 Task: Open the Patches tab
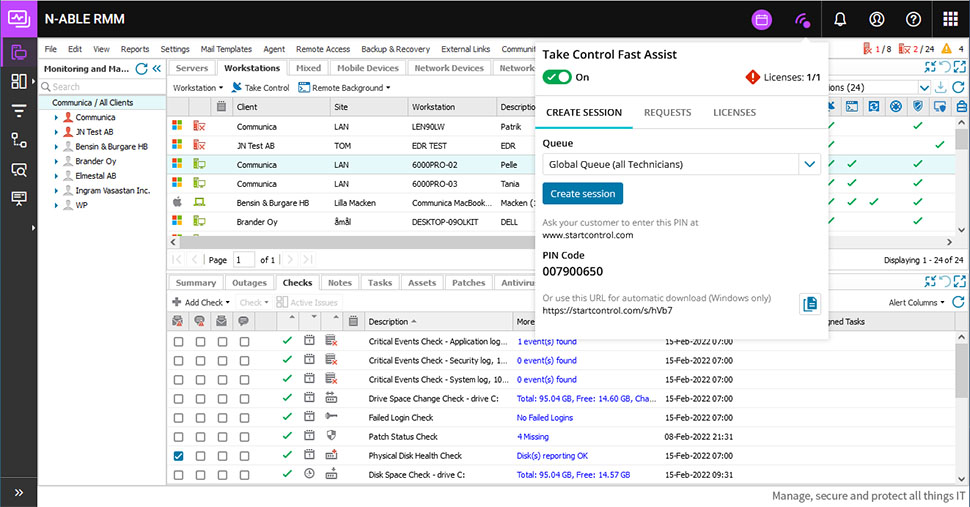(x=468, y=283)
